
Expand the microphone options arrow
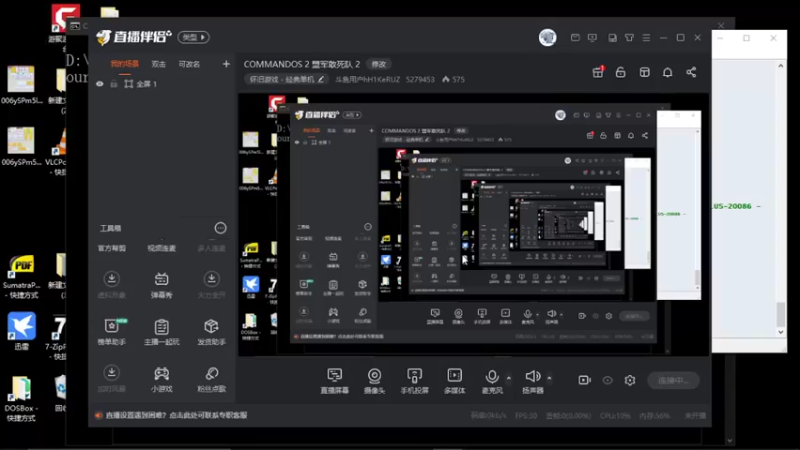(509, 378)
